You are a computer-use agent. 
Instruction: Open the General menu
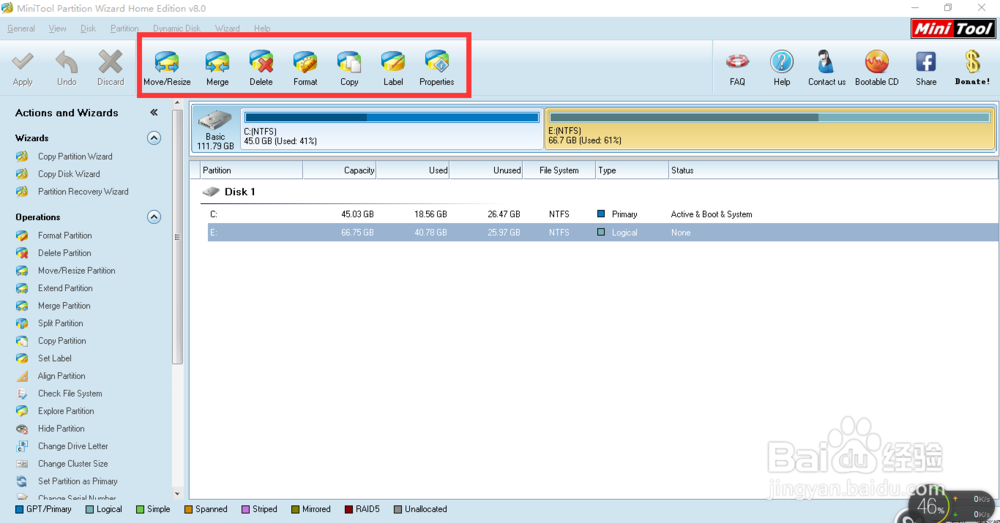click(21, 29)
